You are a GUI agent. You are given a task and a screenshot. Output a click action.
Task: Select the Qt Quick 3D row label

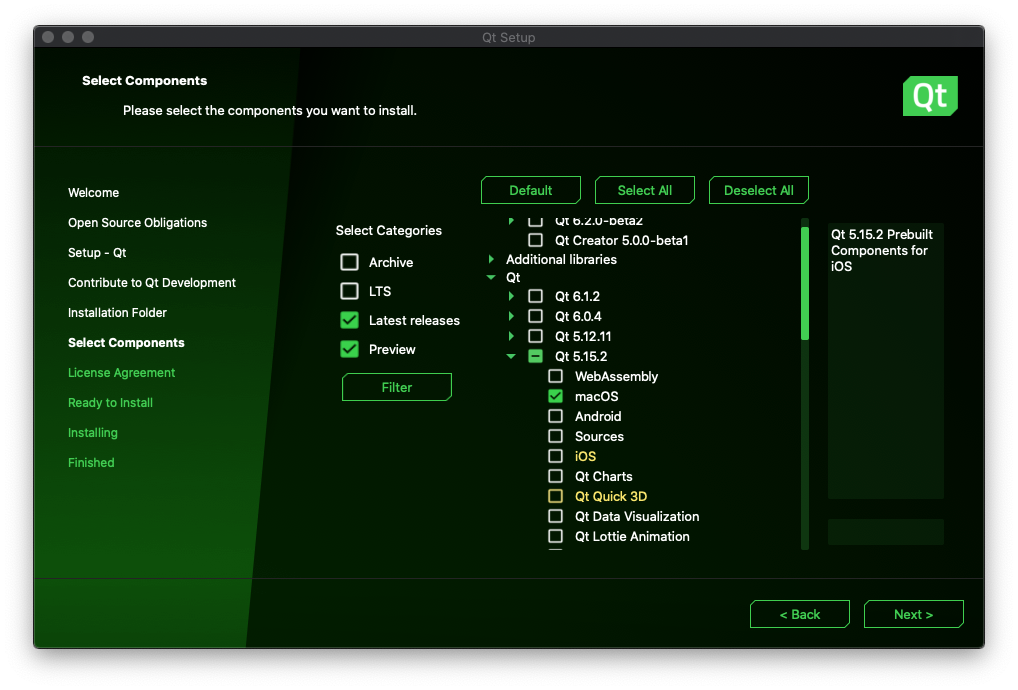click(611, 497)
